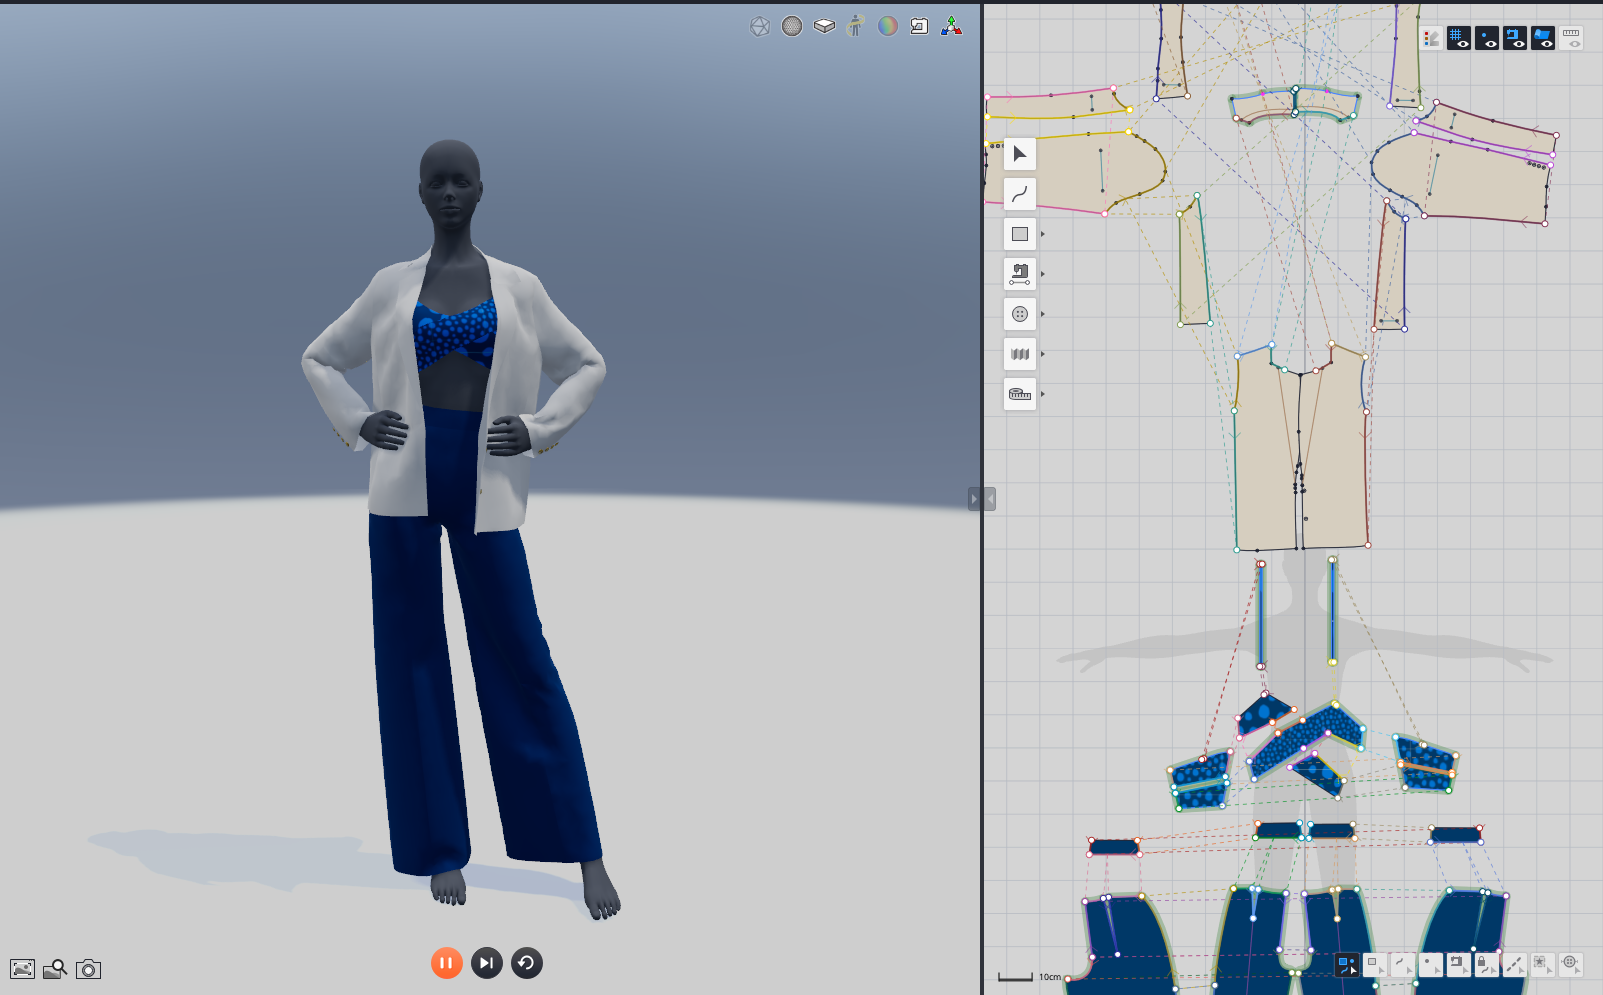Image resolution: width=1603 pixels, height=995 pixels.
Task: Select the locked line selection filter
Action: point(1487,965)
